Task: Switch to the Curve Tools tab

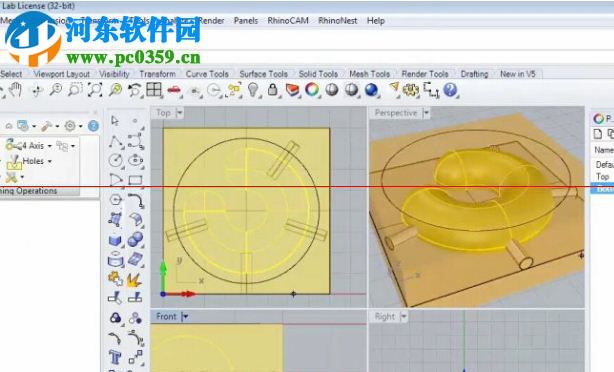Action: [x=207, y=74]
